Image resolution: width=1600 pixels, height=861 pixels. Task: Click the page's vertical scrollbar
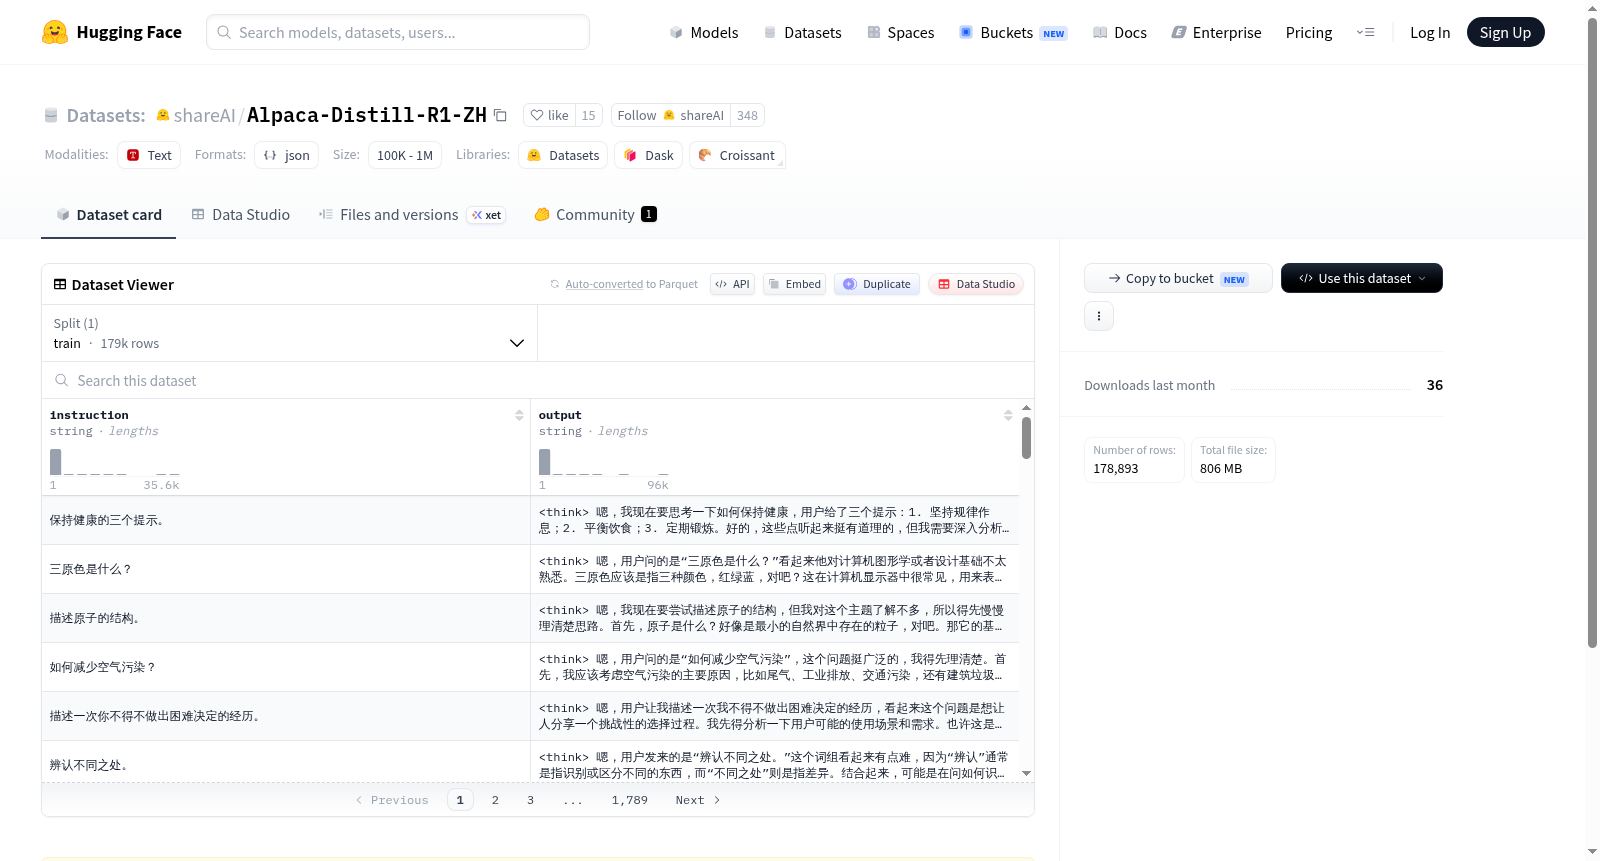click(1592, 333)
